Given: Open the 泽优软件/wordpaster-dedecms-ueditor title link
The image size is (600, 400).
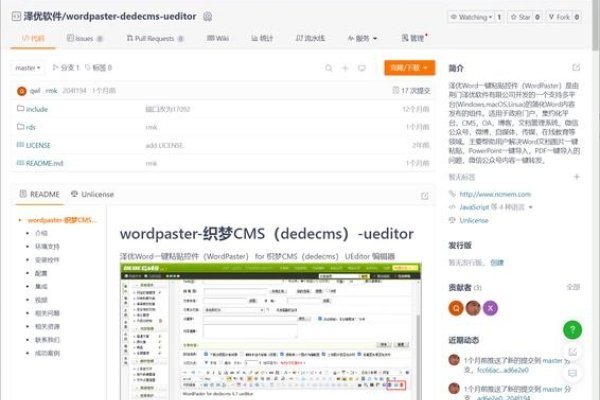Looking at the screenshot, I should pos(110,16).
